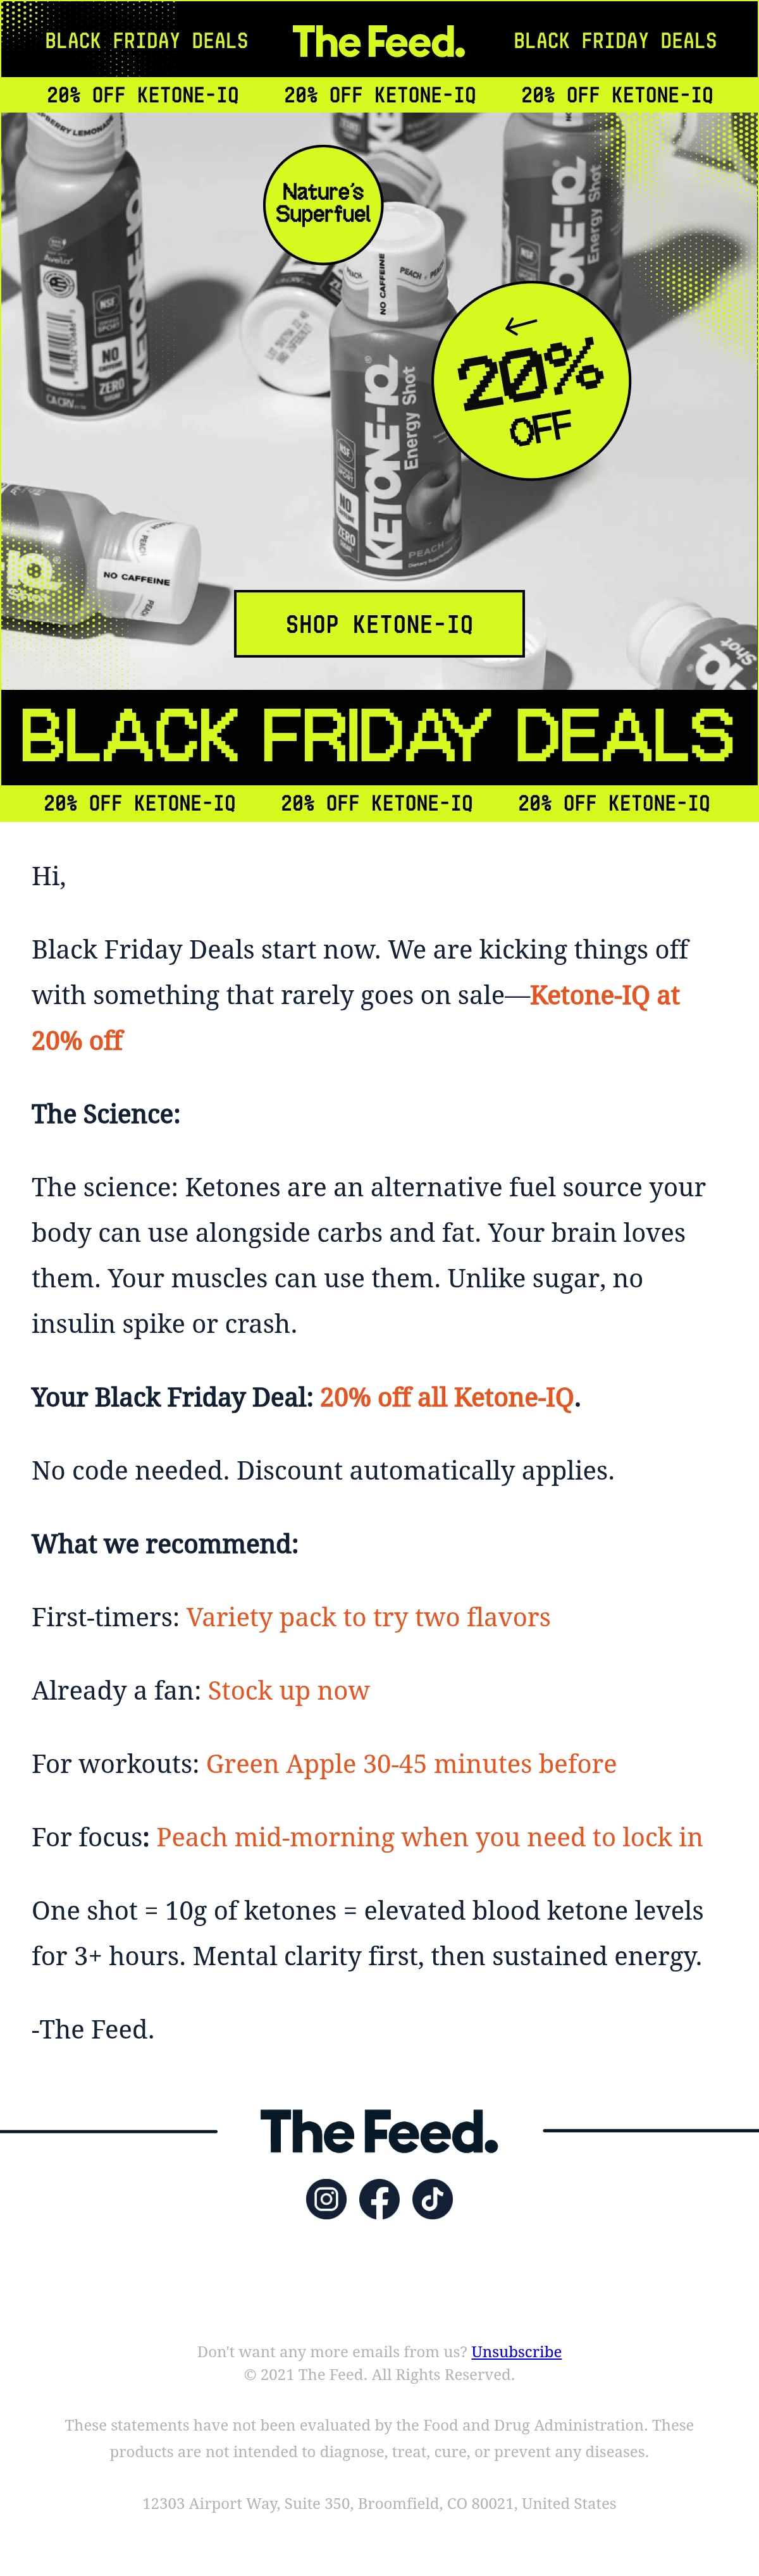Open the Instagram icon in footer

[326, 2199]
